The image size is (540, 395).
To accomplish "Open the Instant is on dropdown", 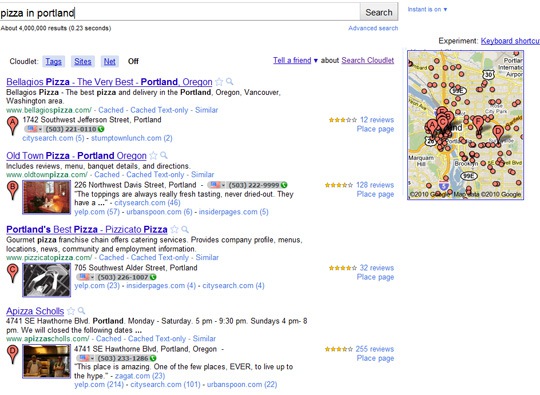I will click(x=427, y=9).
